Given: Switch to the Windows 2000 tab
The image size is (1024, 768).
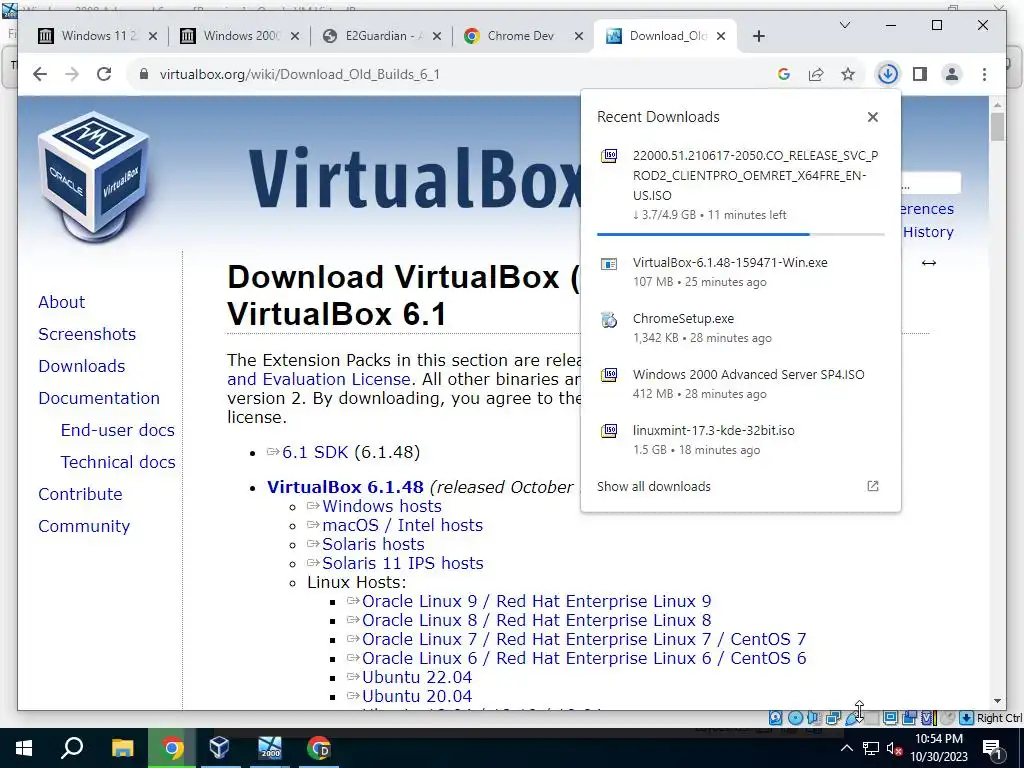Looking at the screenshot, I should click(x=242, y=36).
